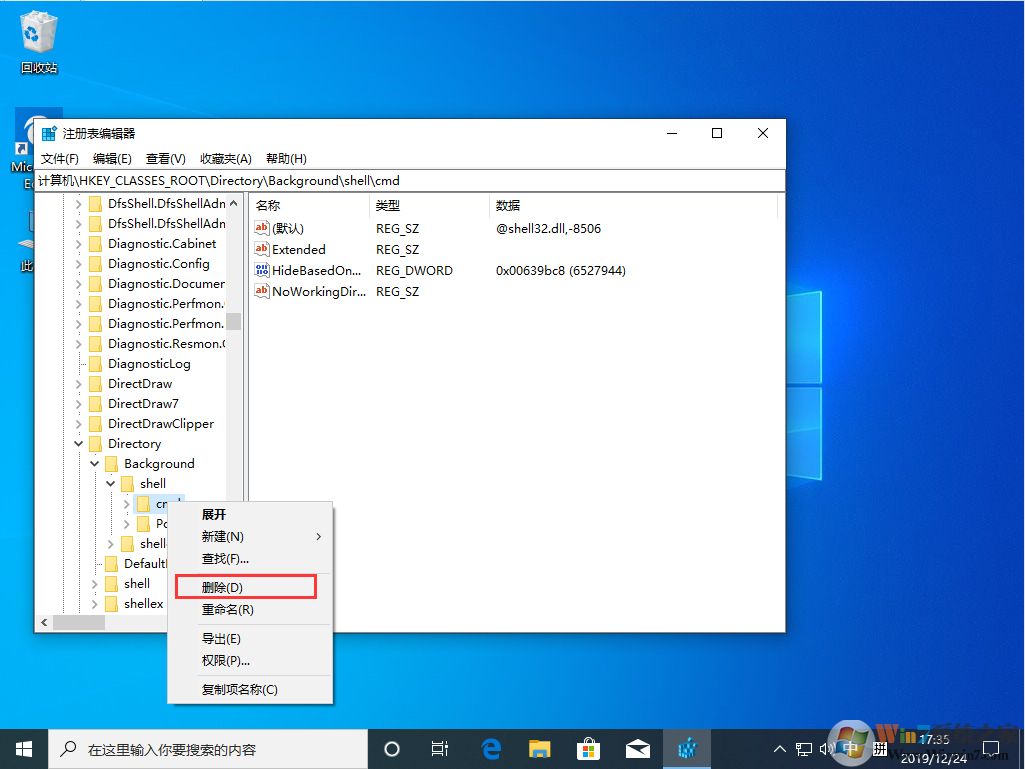Image resolution: width=1025 pixels, height=769 pixels.
Task: Select 删除(D) from the context menu
Action: tap(222, 586)
